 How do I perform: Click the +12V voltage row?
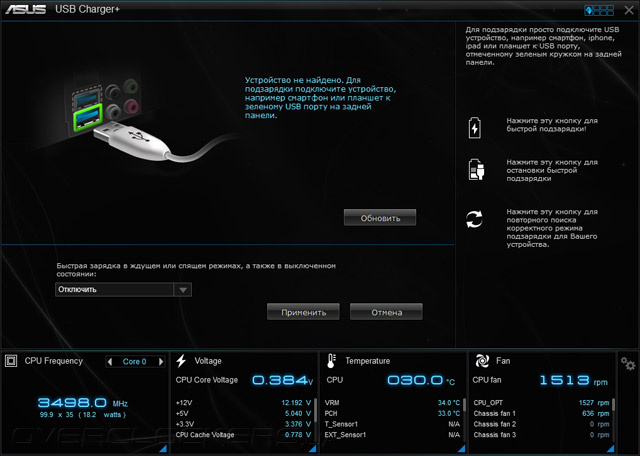click(x=243, y=403)
